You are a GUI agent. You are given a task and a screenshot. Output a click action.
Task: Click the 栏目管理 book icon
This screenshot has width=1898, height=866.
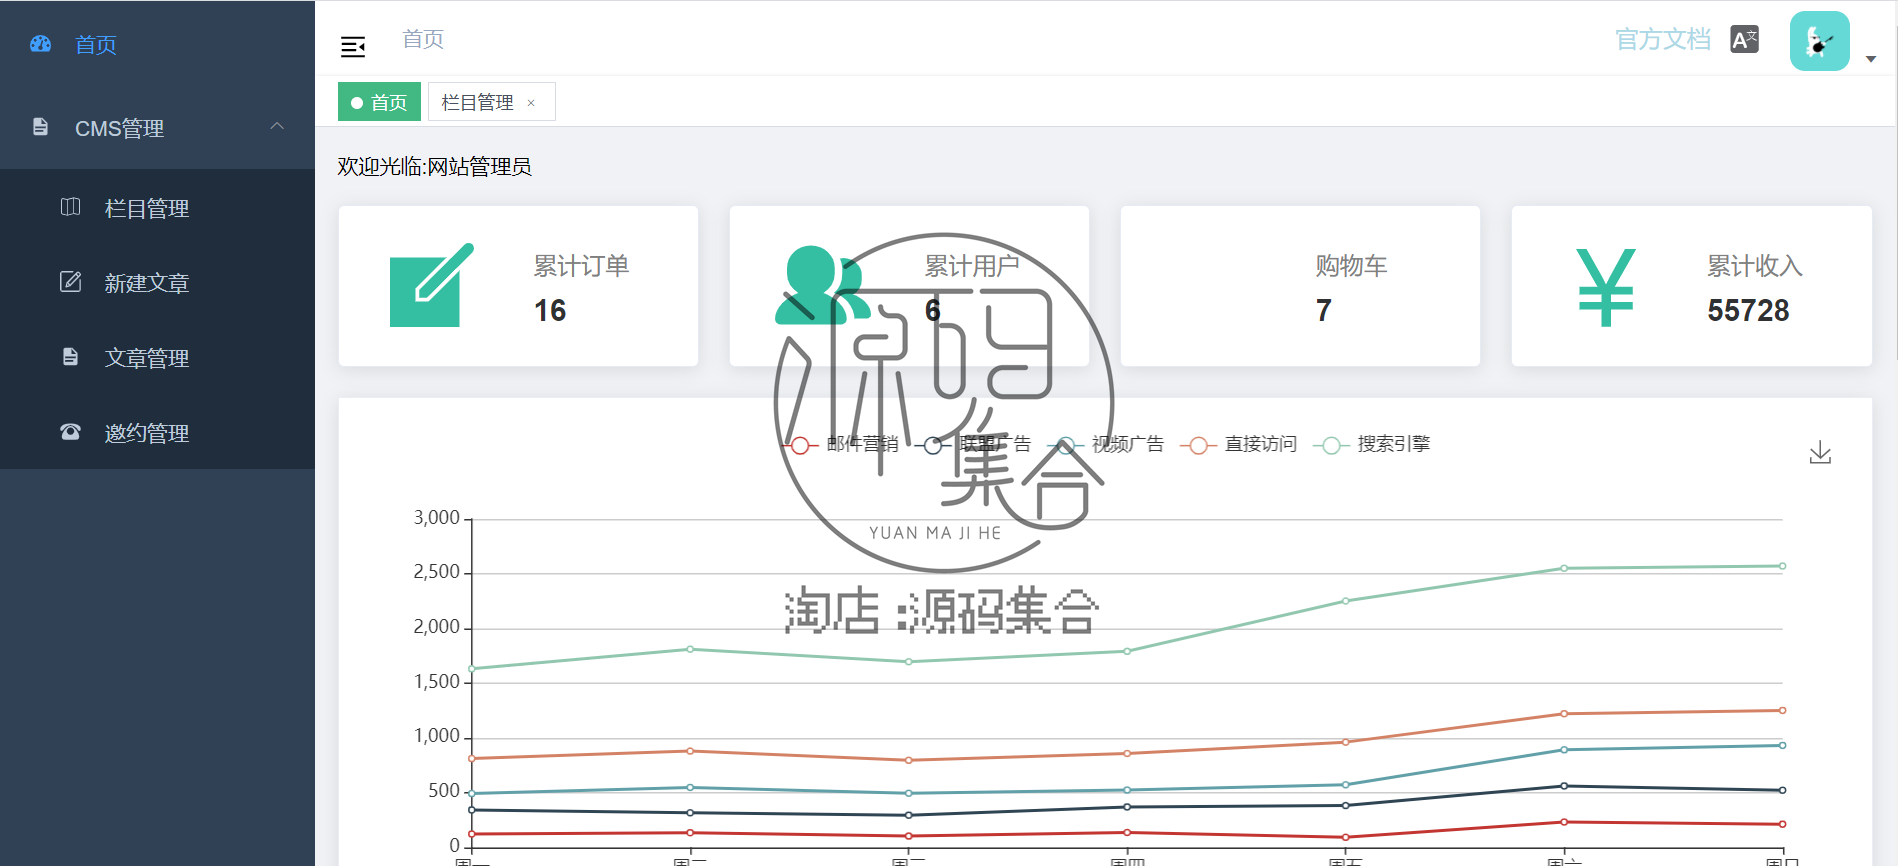pyautogui.click(x=70, y=207)
